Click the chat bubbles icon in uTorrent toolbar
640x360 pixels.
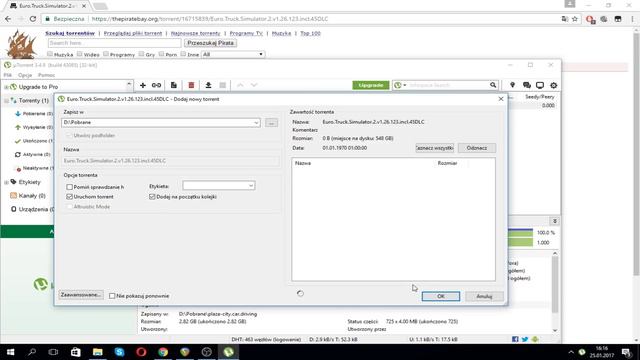[x=527, y=85]
